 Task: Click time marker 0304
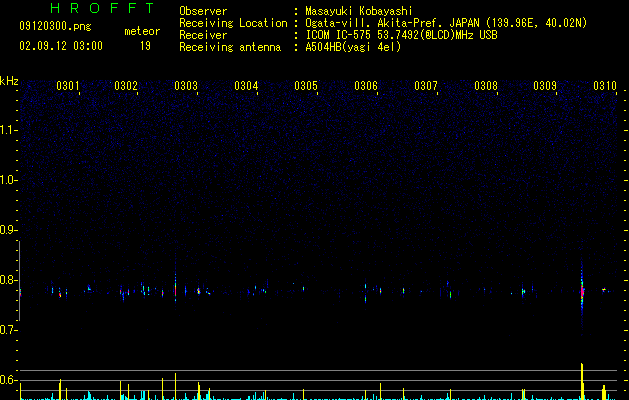246,86
